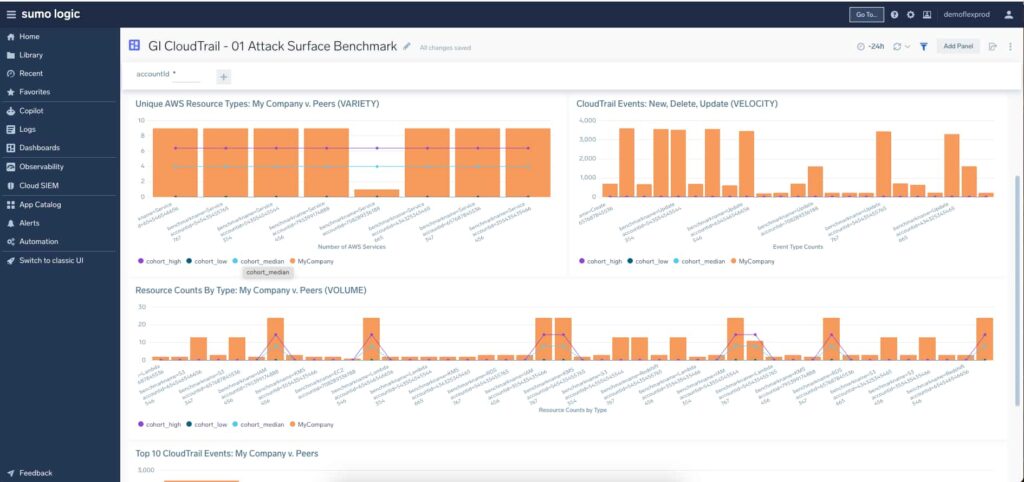
Task: Click the plus icon to add filter
Action: pyautogui.click(x=223, y=77)
